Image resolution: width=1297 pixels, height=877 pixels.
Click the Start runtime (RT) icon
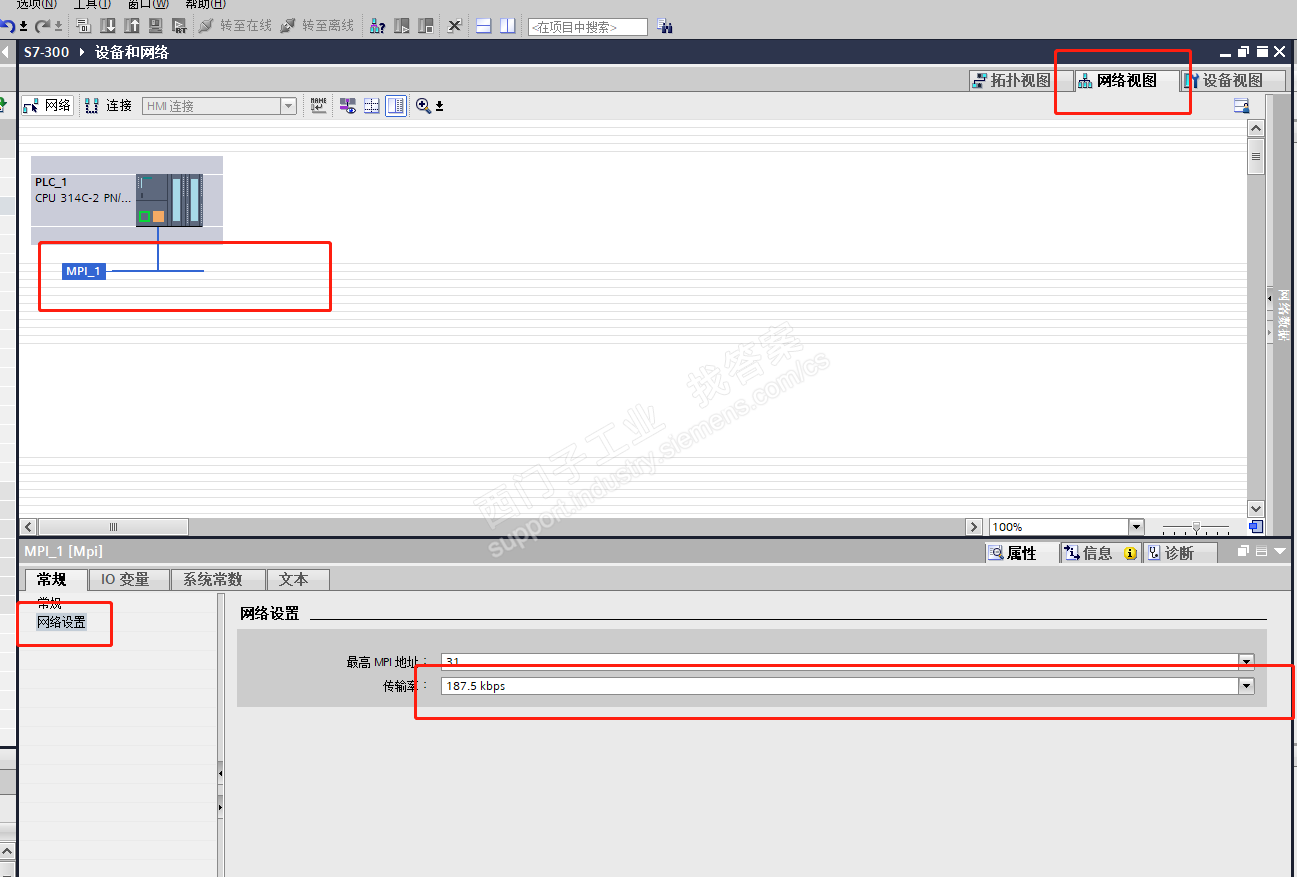tap(180, 26)
